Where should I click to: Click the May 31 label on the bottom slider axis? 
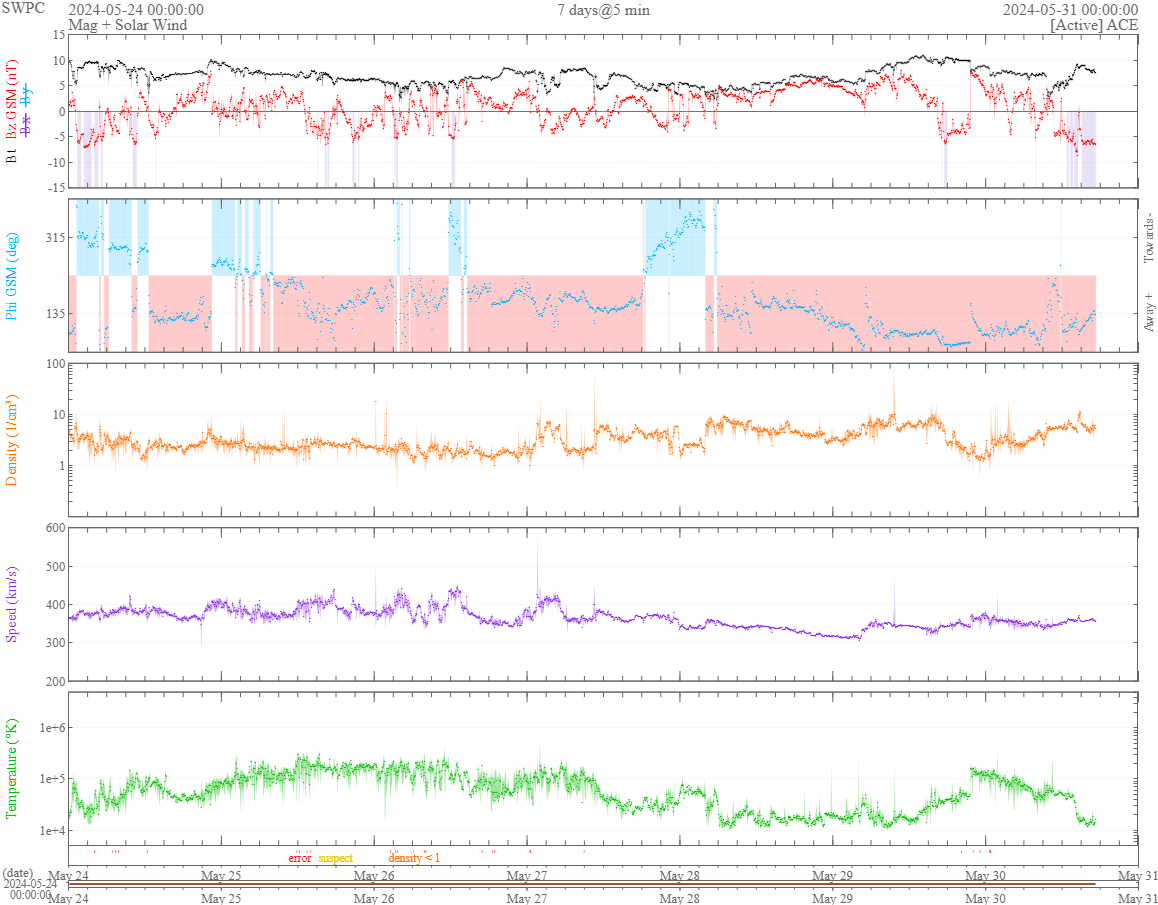point(1138,898)
